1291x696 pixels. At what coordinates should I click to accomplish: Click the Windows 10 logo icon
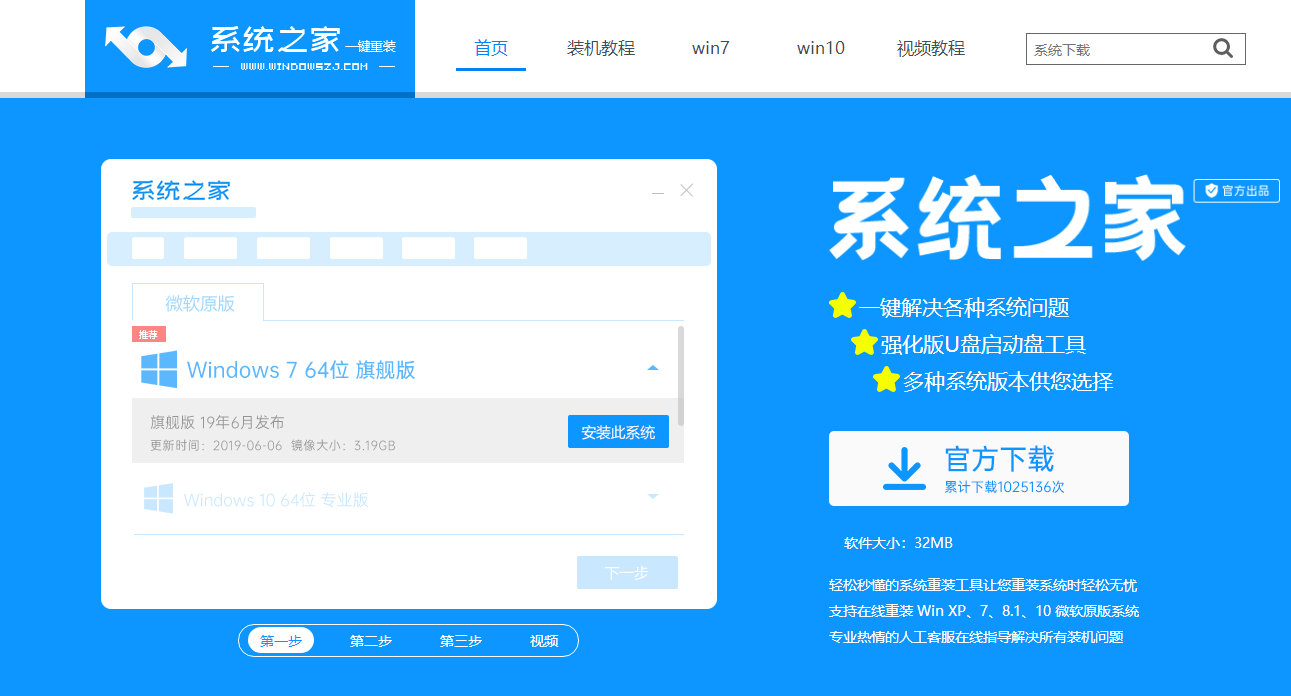[158, 498]
